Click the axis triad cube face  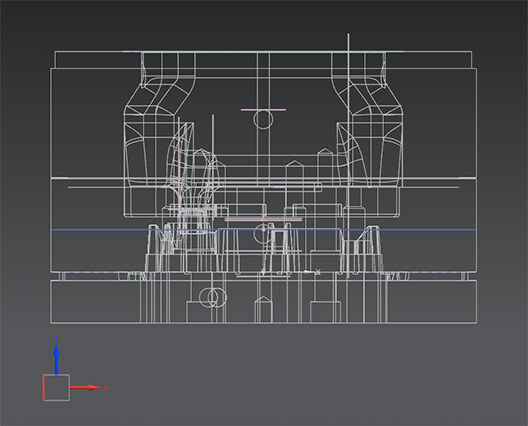point(56,388)
